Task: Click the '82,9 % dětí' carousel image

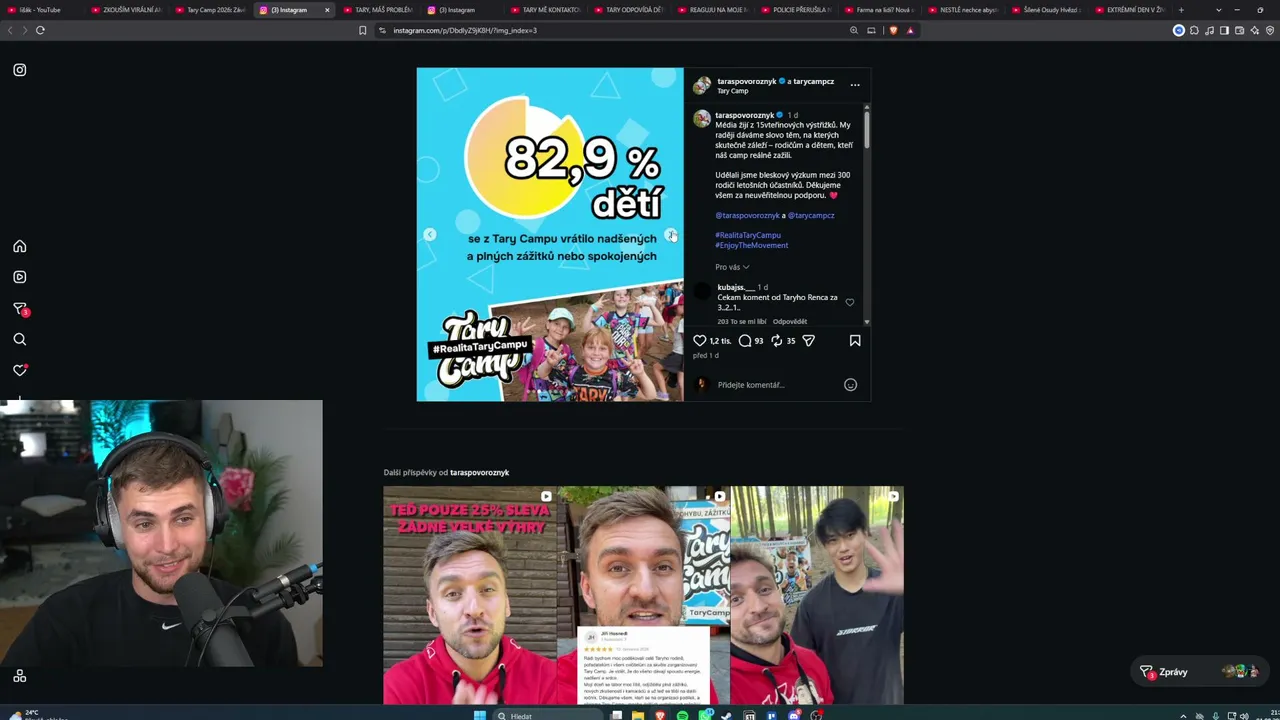Action: [x=550, y=234]
